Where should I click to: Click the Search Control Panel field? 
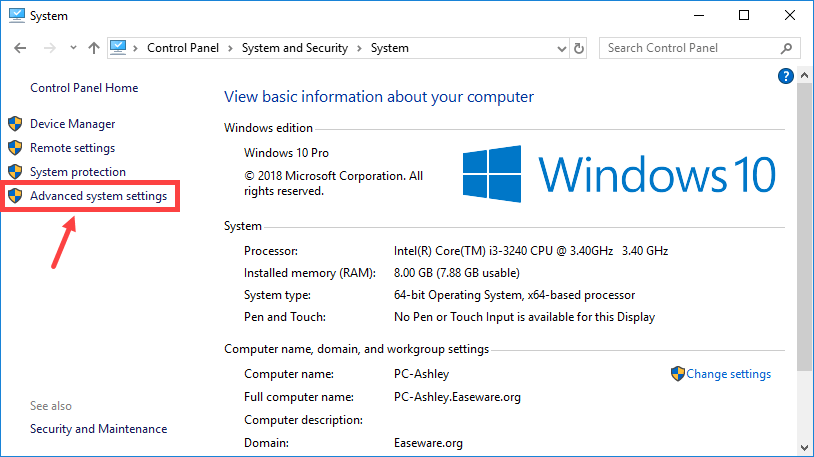690,48
